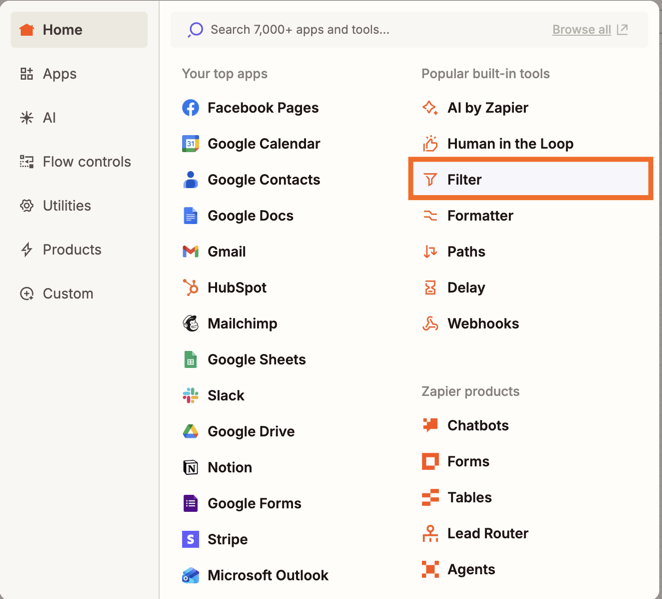Click the Delay hourglass icon
Viewport: 662px width, 599px height.
430,287
